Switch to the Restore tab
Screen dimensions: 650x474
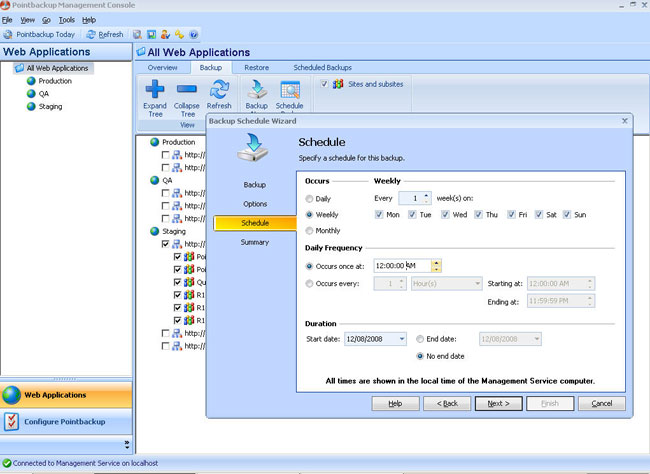[x=256, y=68]
